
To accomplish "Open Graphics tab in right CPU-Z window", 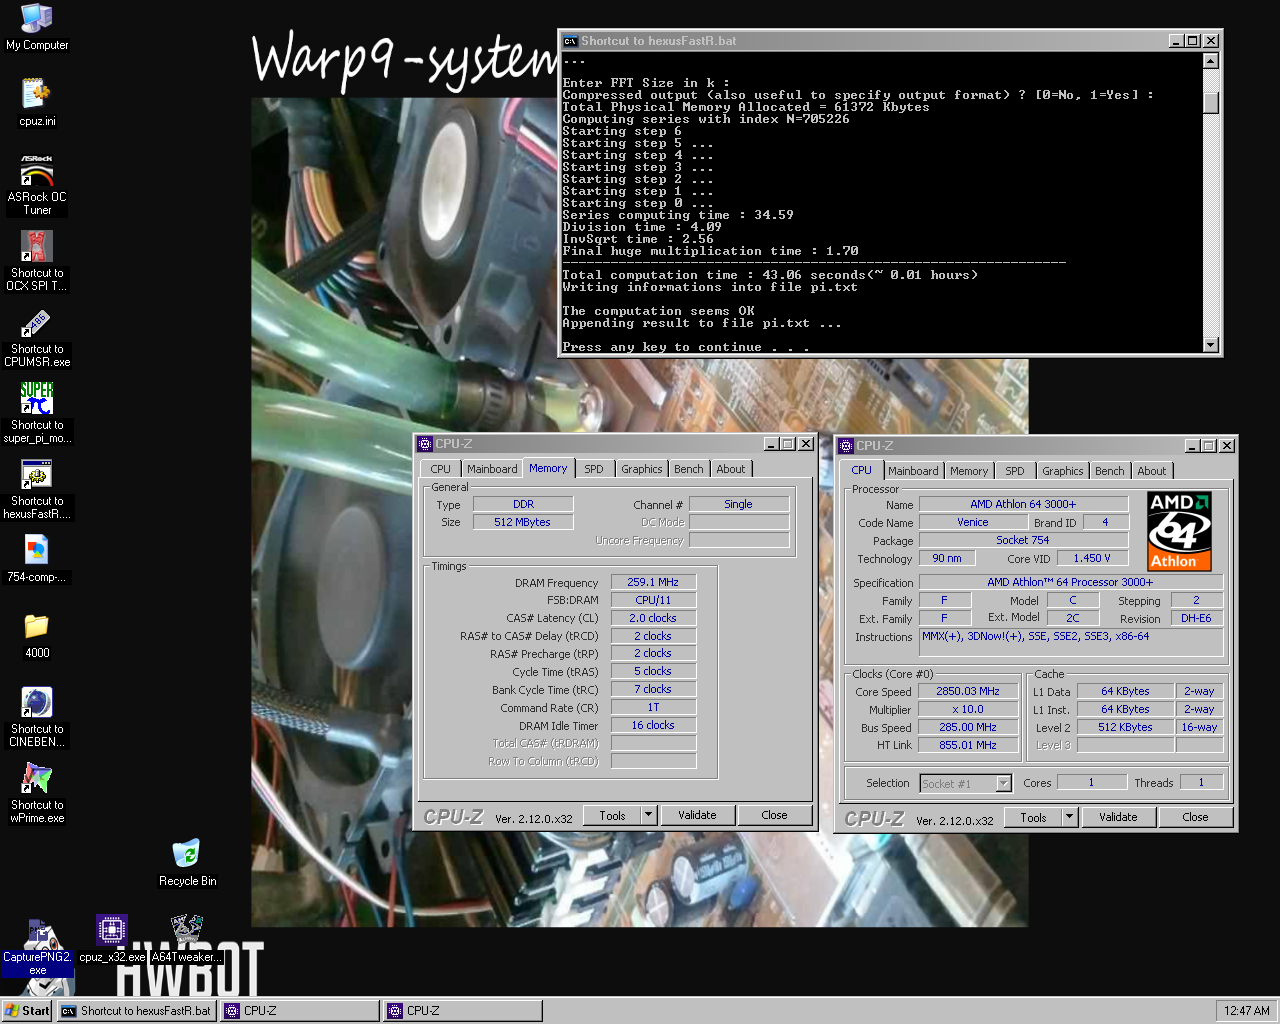I will pos(1062,471).
